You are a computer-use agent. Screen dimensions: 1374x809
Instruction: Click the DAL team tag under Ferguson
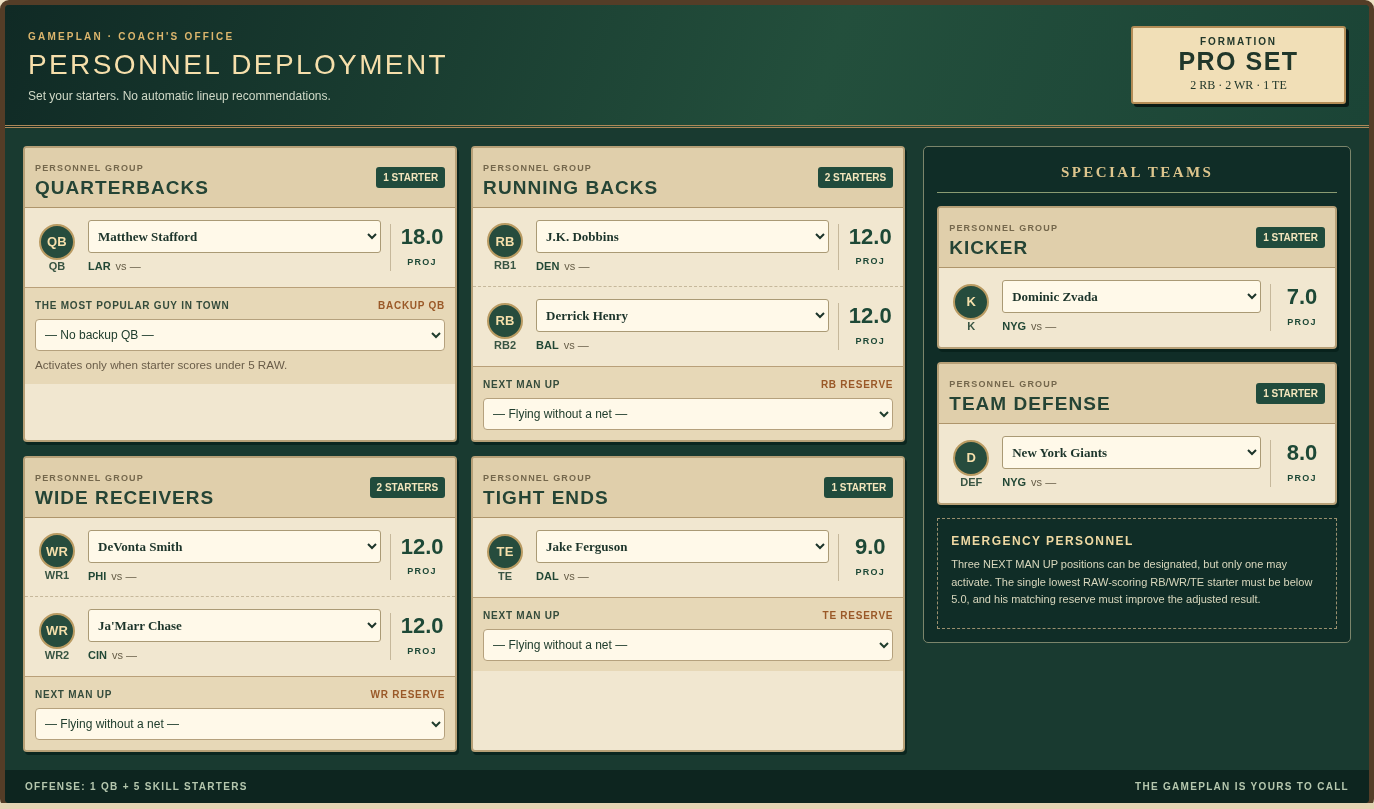(x=547, y=576)
